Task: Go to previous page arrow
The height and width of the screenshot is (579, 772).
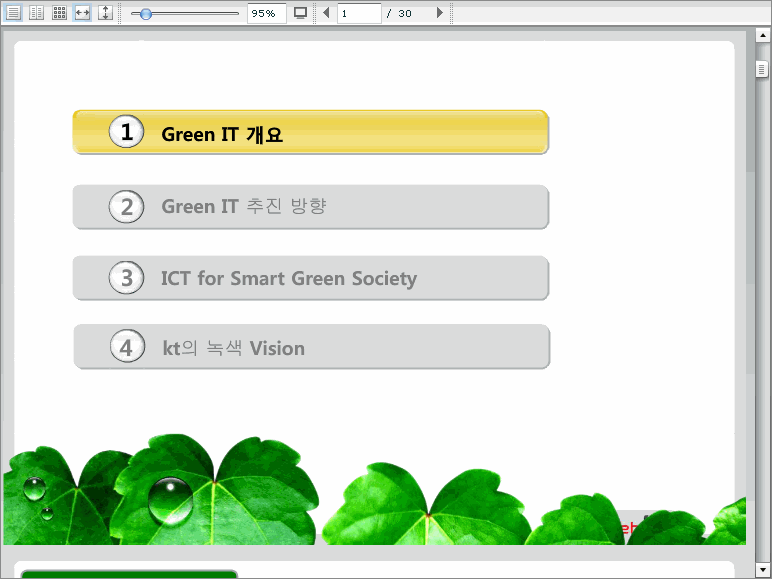Action: (326, 13)
